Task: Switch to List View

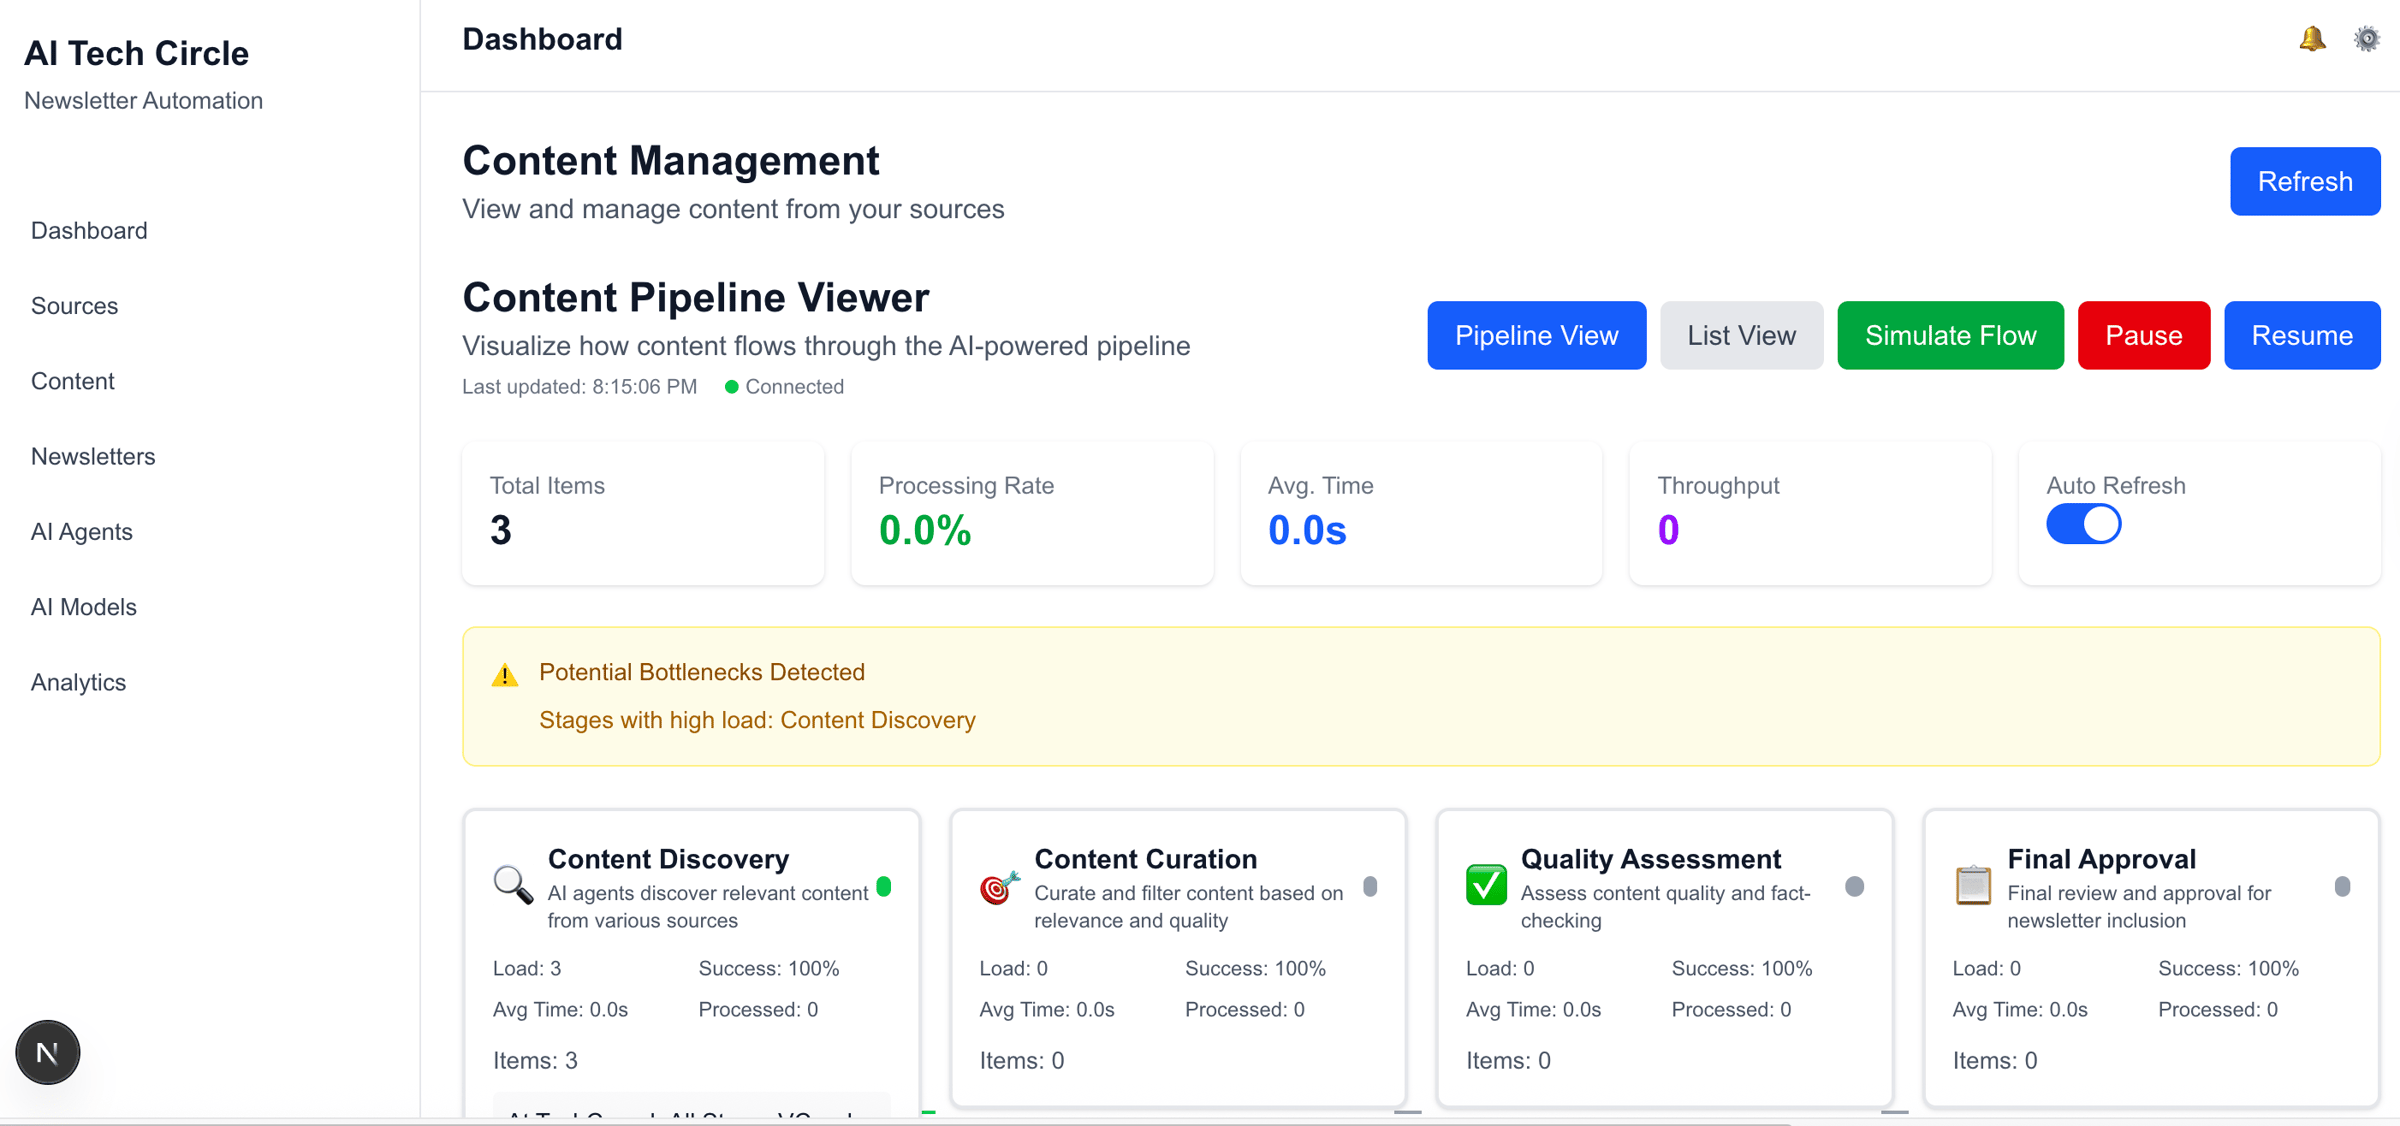Action: click(x=1741, y=335)
